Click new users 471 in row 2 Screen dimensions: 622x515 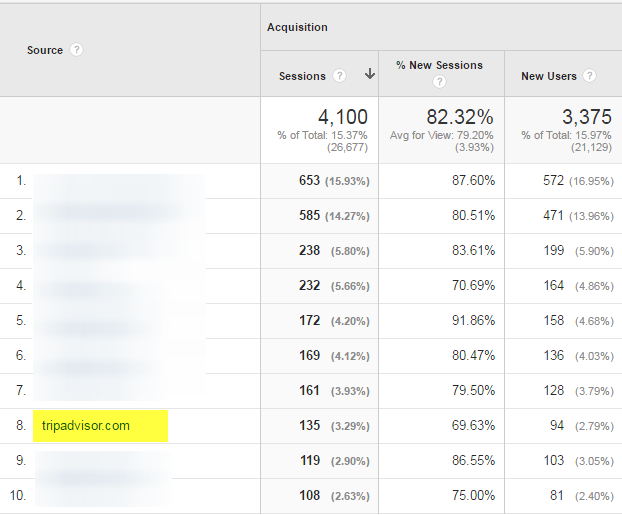point(553,215)
